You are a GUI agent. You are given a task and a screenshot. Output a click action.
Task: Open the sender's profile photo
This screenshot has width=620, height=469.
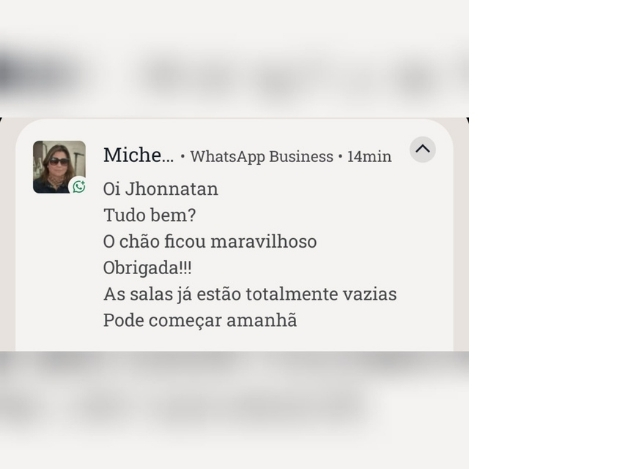59,167
